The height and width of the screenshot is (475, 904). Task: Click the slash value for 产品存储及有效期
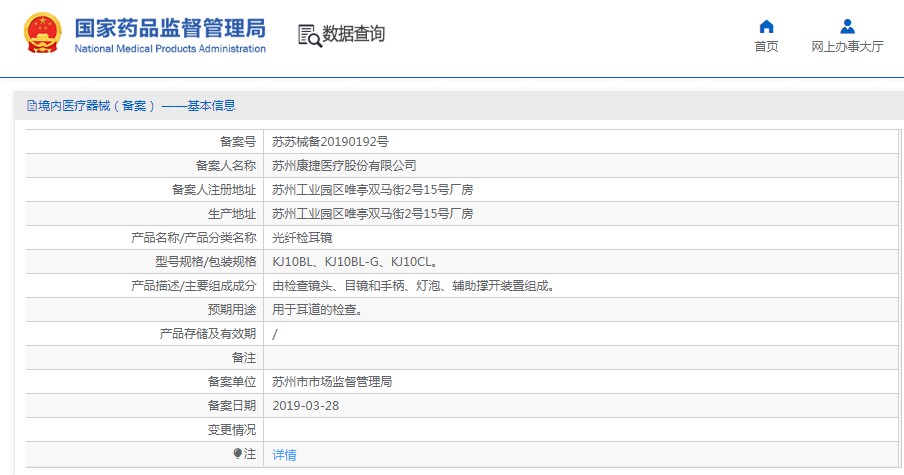click(x=275, y=334)
